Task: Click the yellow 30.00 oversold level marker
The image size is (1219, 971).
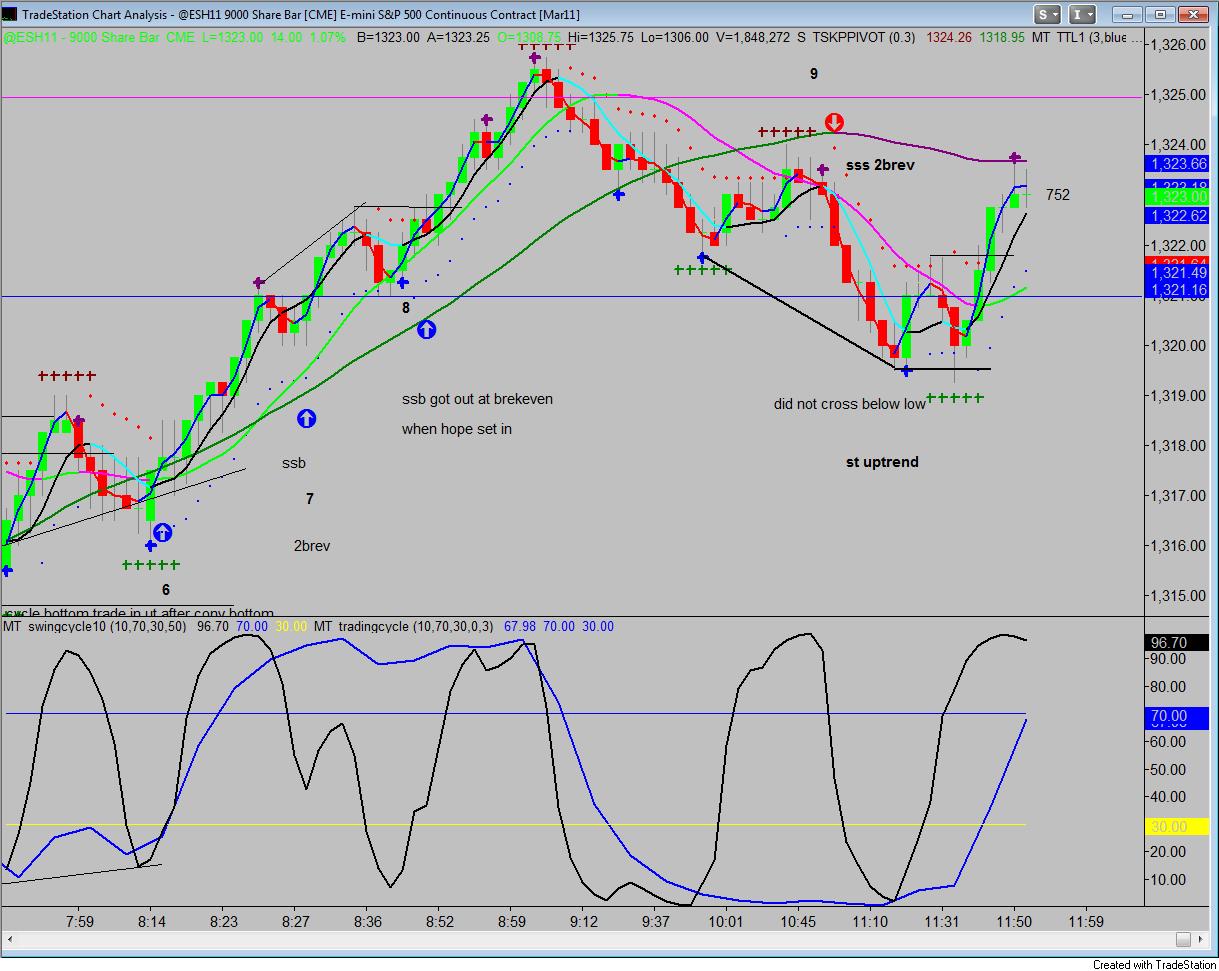Action: (1179, 827)
